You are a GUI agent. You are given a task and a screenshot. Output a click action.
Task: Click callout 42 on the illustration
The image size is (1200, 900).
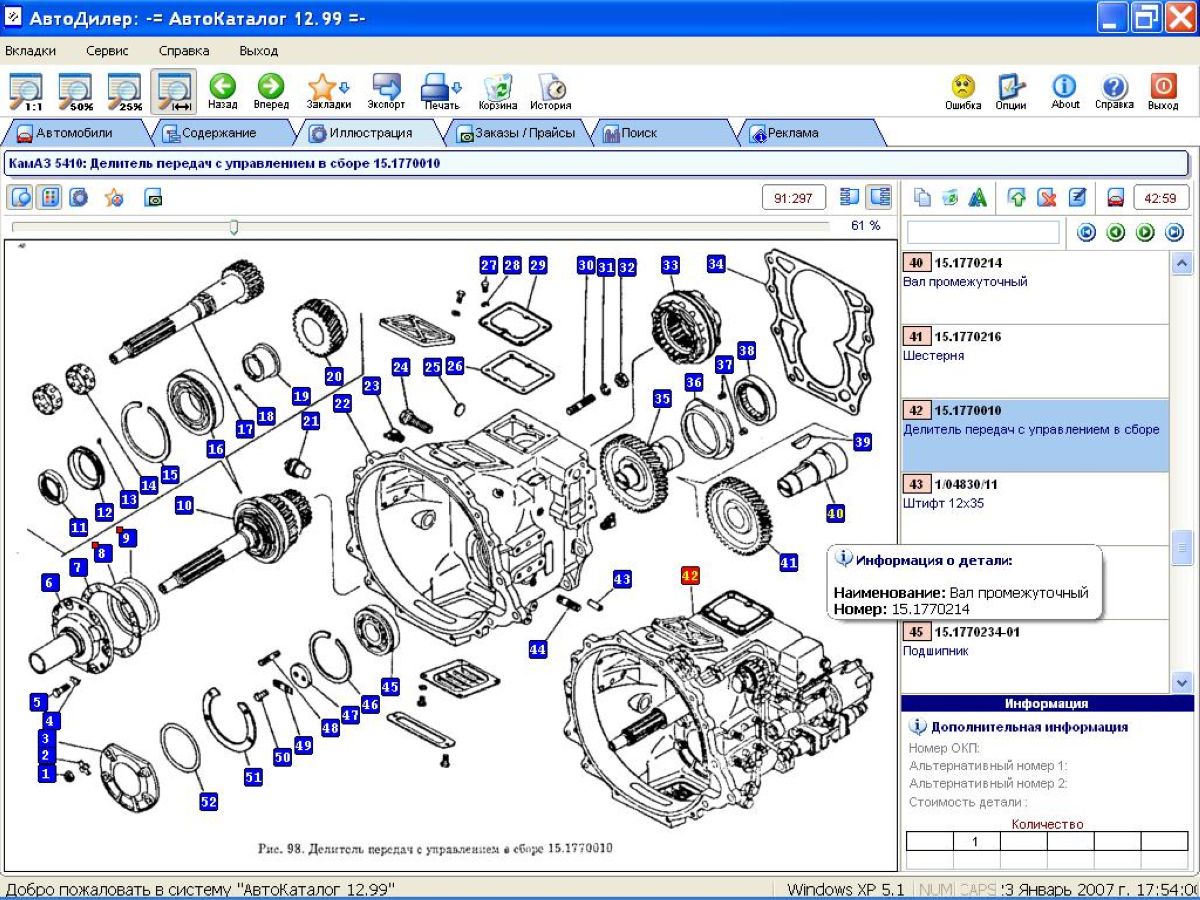point(690,575)
